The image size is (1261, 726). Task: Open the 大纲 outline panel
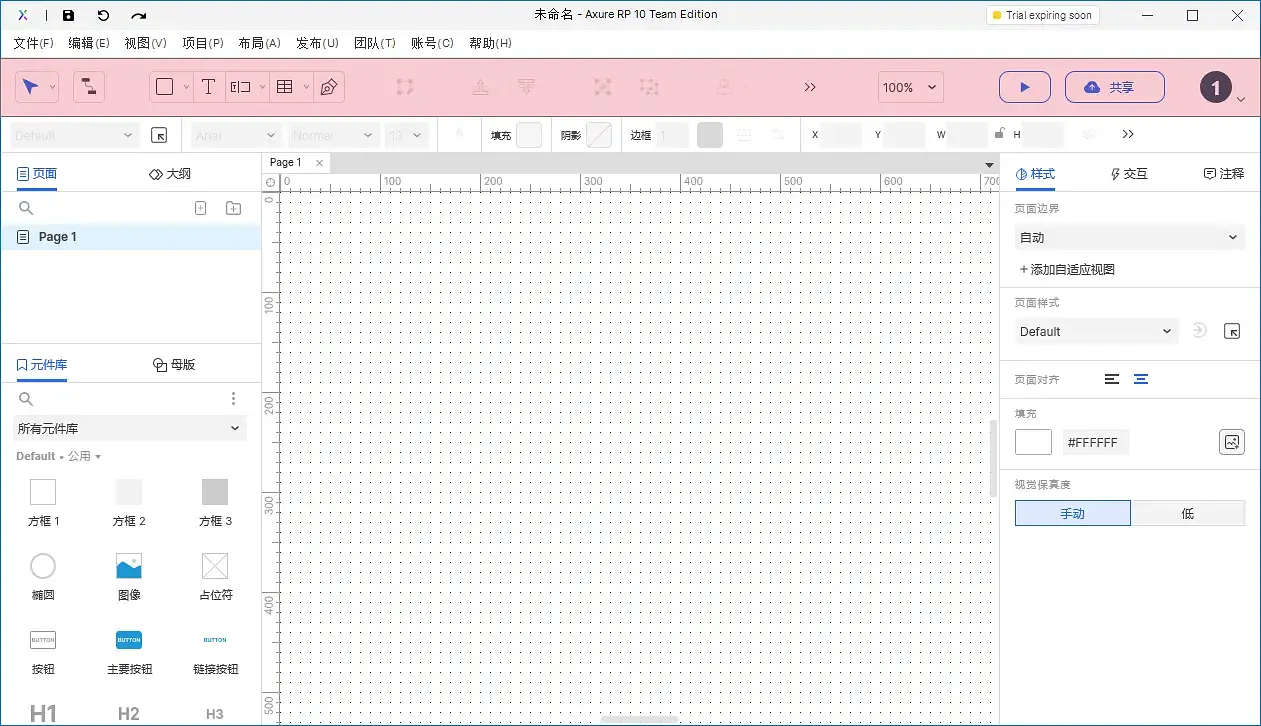168,172
